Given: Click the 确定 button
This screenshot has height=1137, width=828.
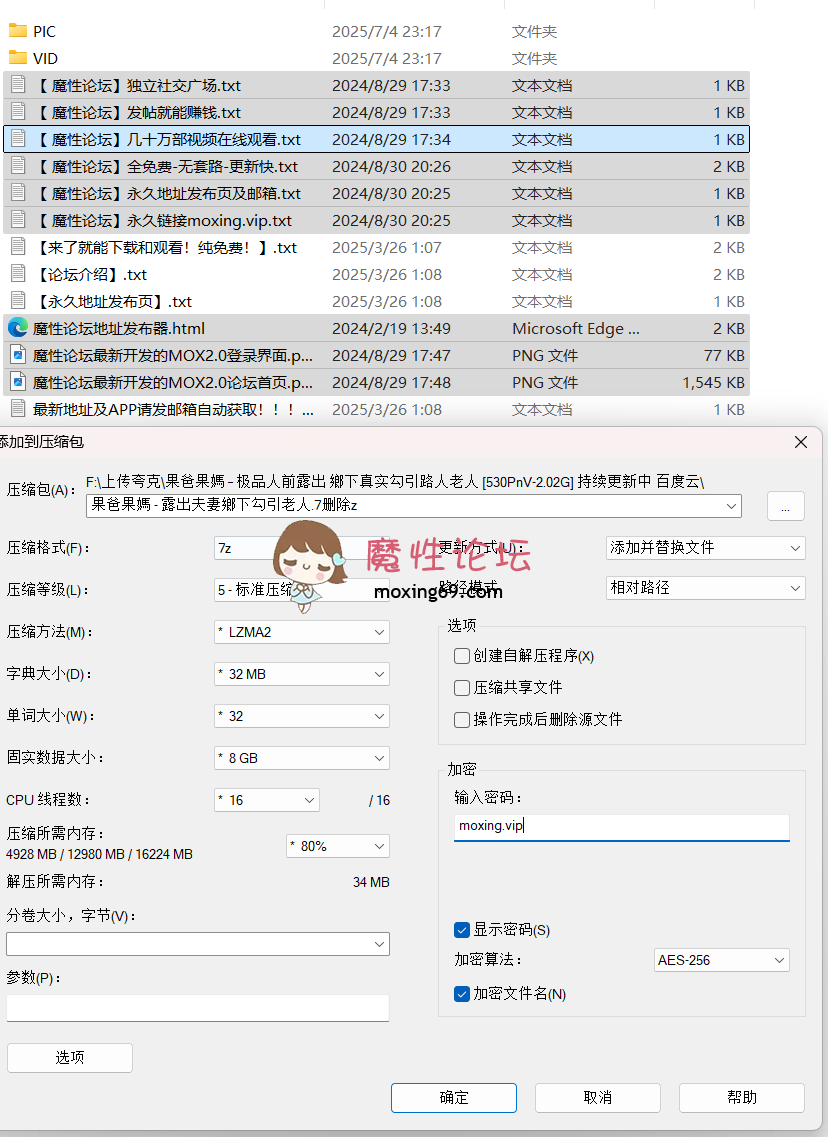Looking at the screenshot, I should click(x=454, y=1097).
